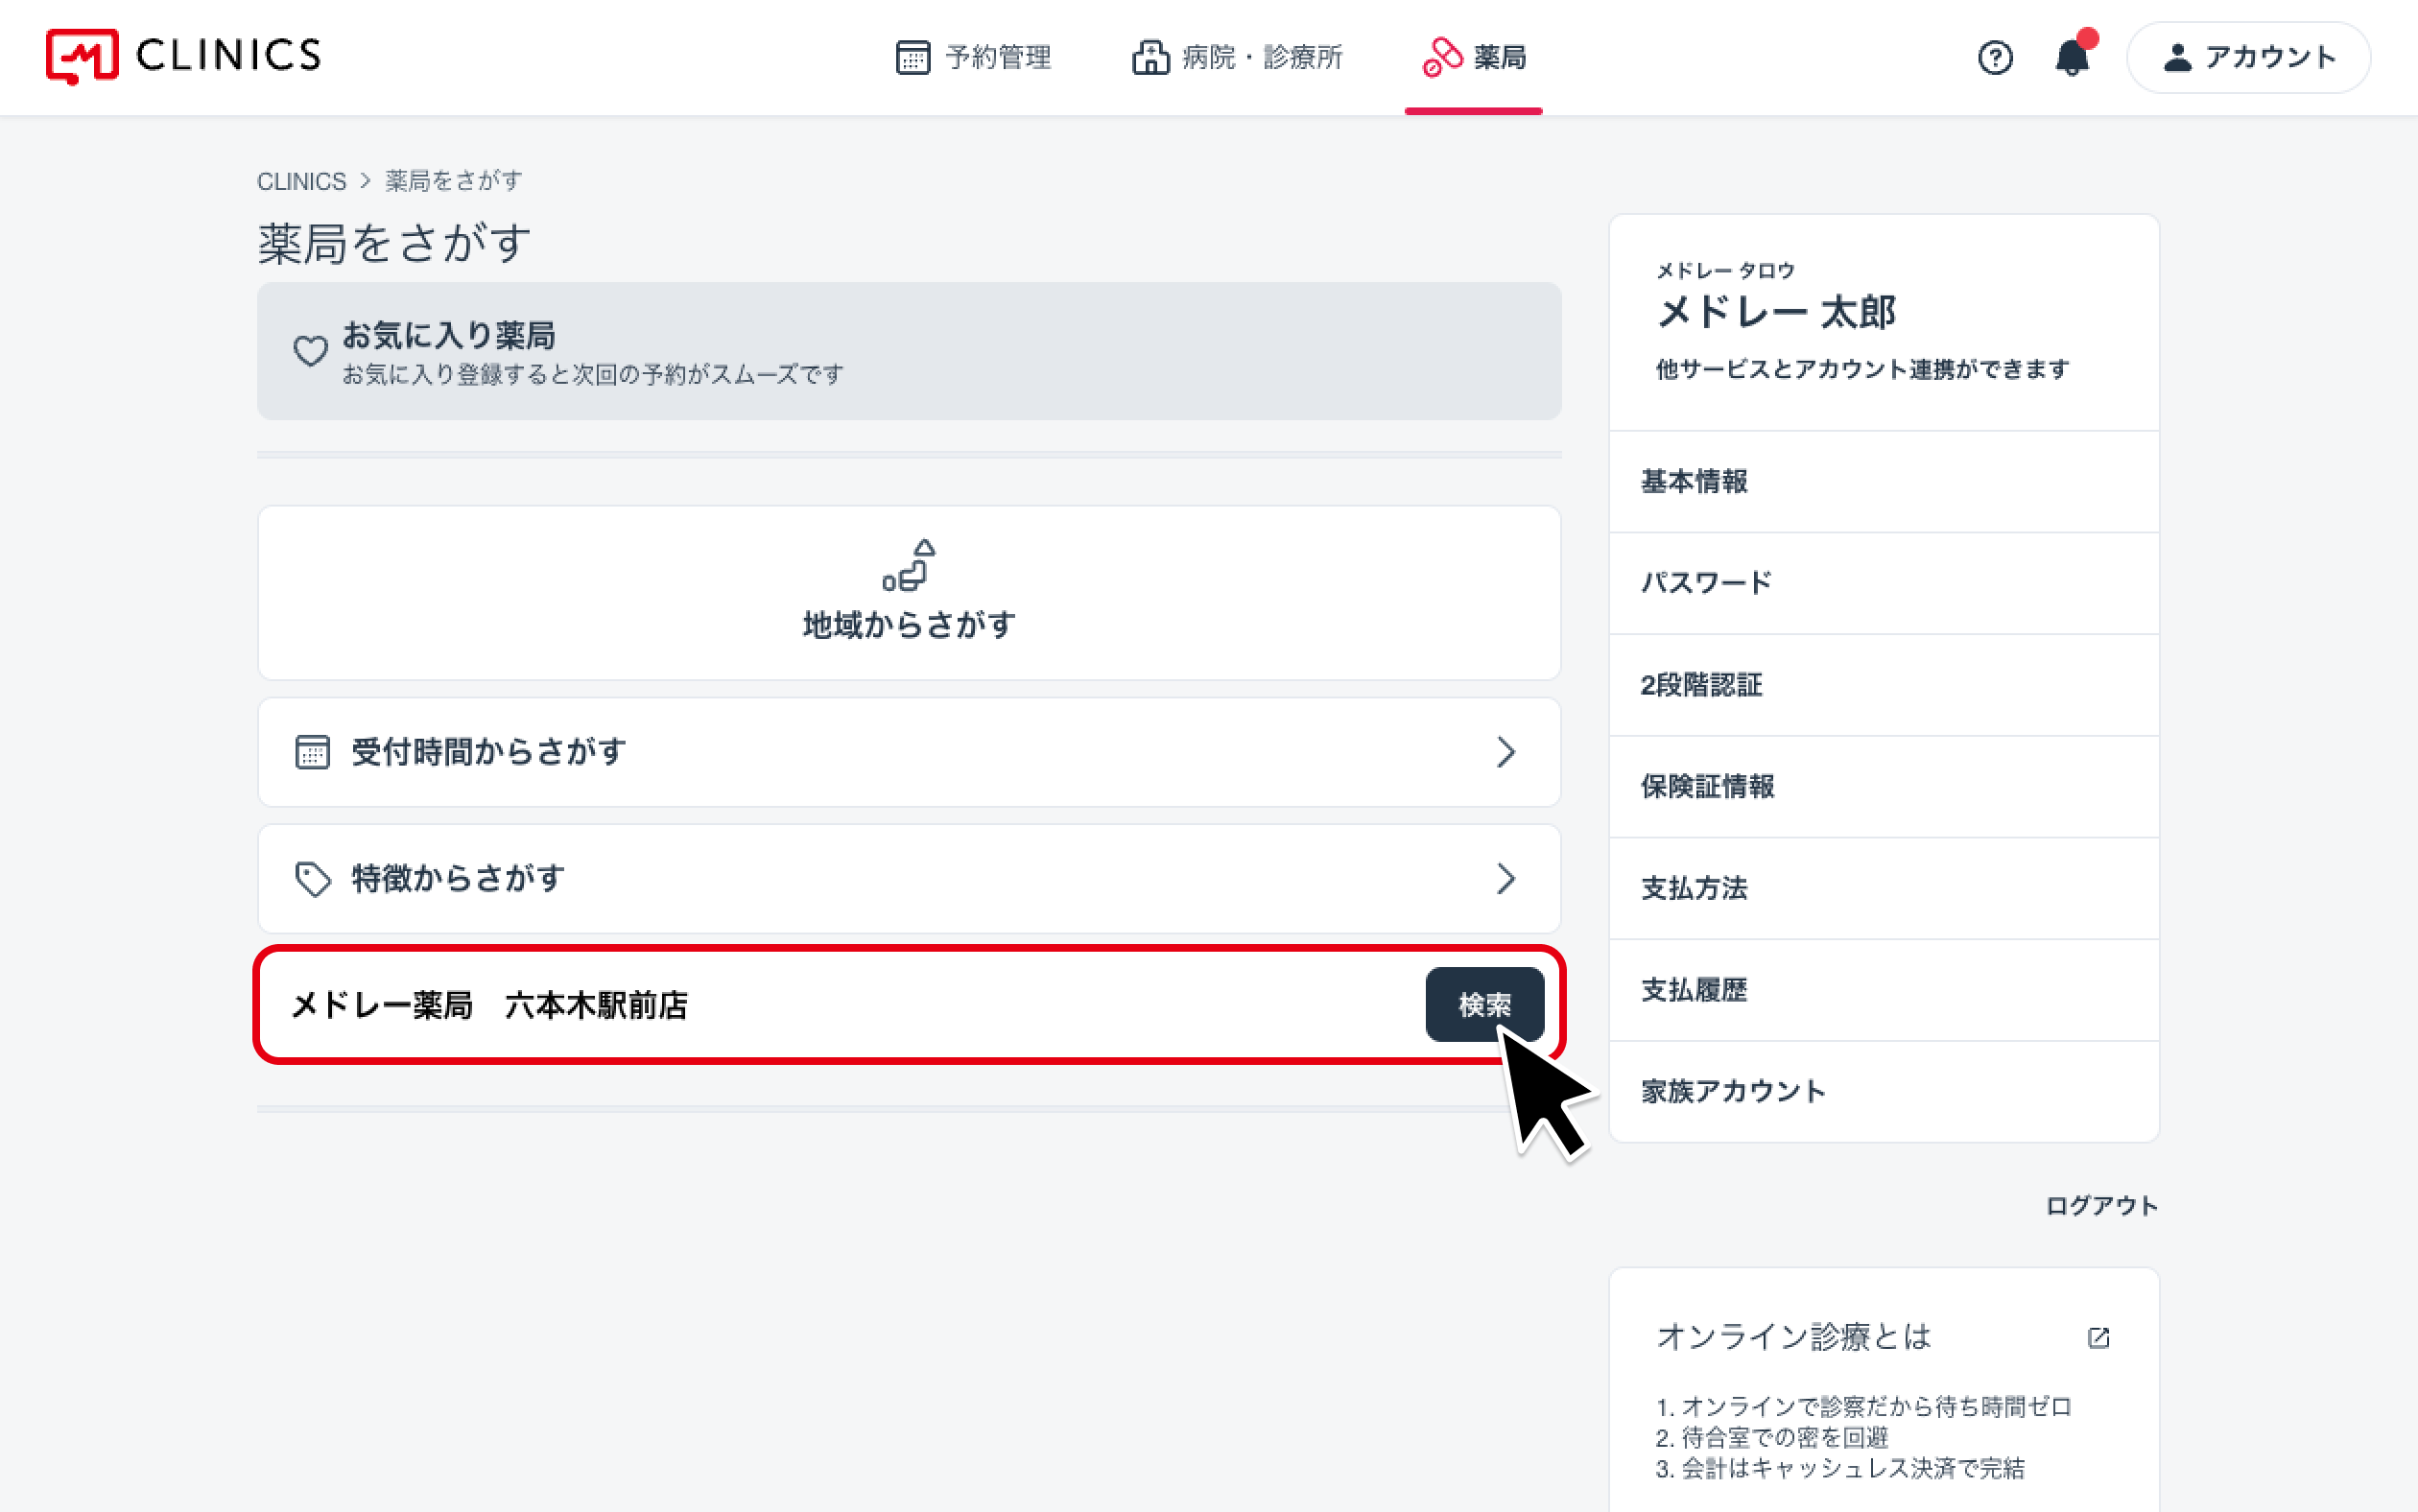Viewport: 2418px width, 1512px height.
Task: Click the オンライン診療とは heading link
Action: 1793,1337
